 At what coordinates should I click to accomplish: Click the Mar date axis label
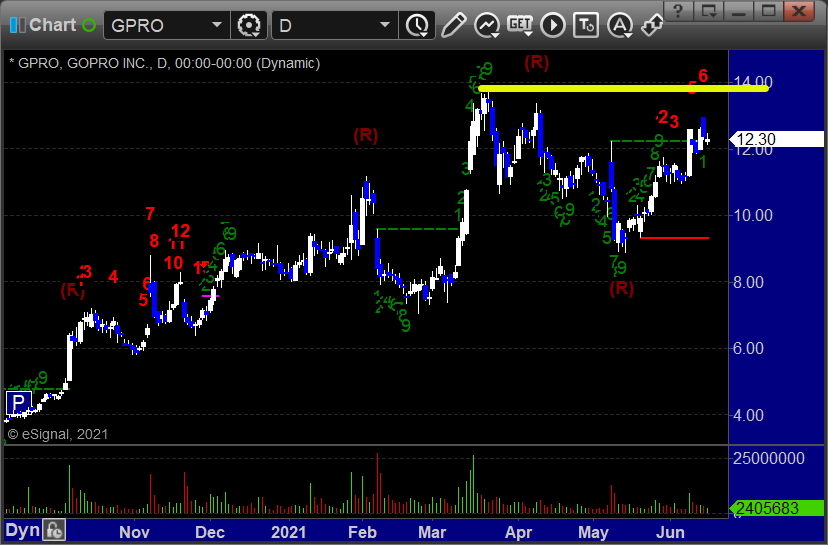[x=432, y=532]
